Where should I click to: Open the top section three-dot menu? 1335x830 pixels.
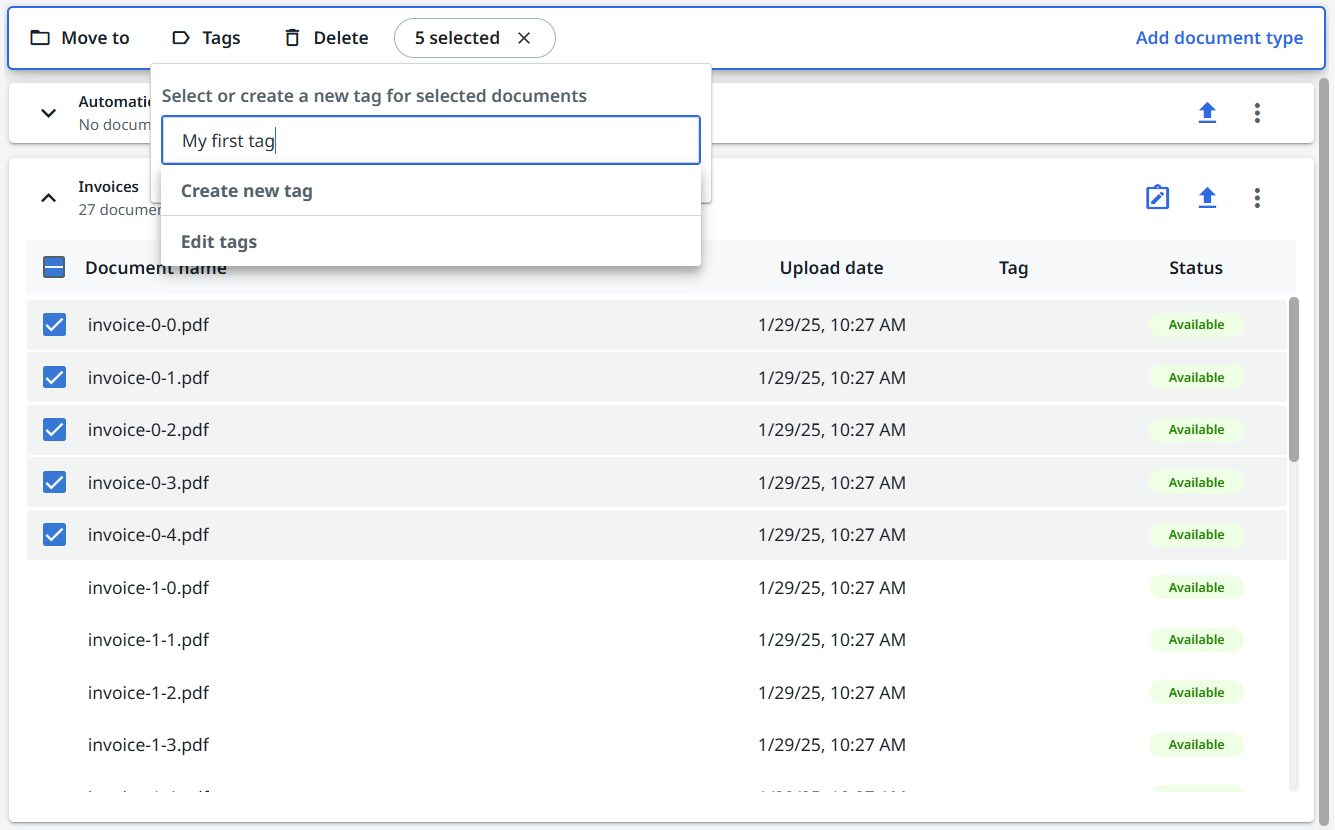click(1257, 113)
